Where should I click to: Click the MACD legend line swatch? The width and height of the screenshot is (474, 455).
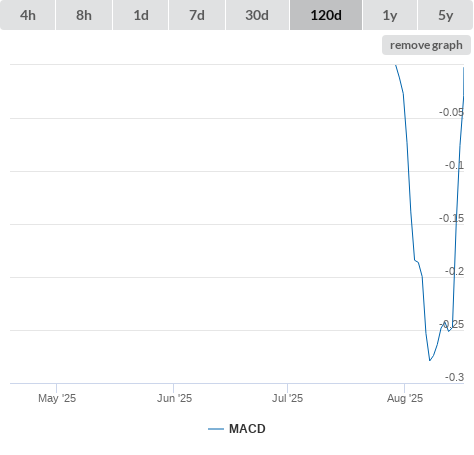click(x=216, y=429)
